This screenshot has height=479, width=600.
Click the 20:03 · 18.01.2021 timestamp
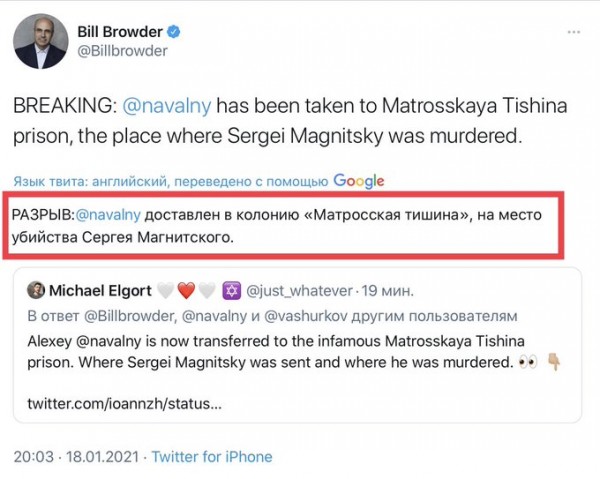[76, 456]
